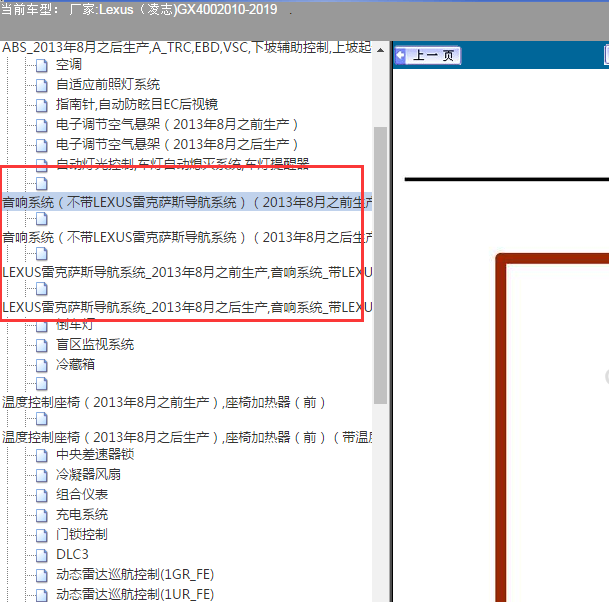Click the page icon beside 冷藏箱
The image size is (609, 602).
pyautogui.click(x=42, y=365)
